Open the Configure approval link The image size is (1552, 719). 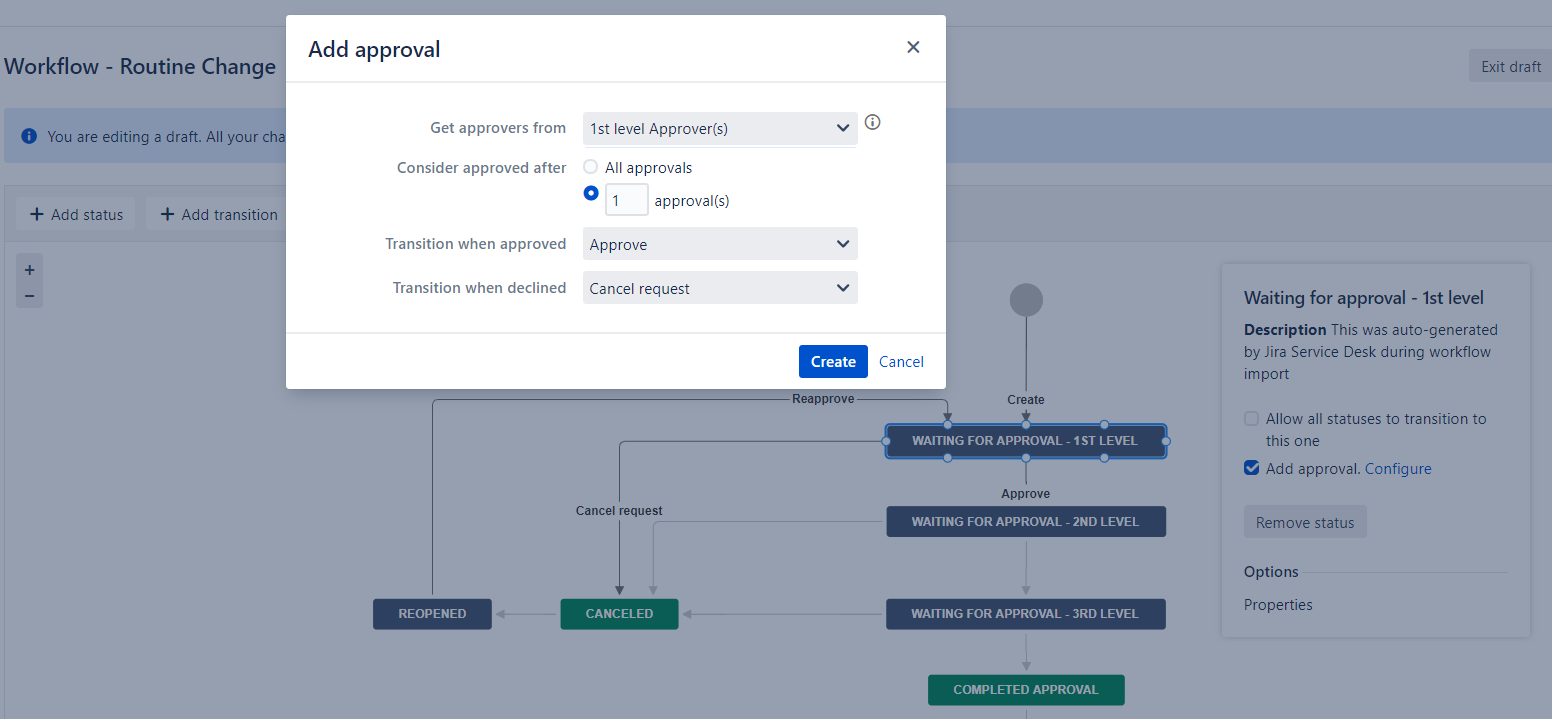coord(1398,469)
